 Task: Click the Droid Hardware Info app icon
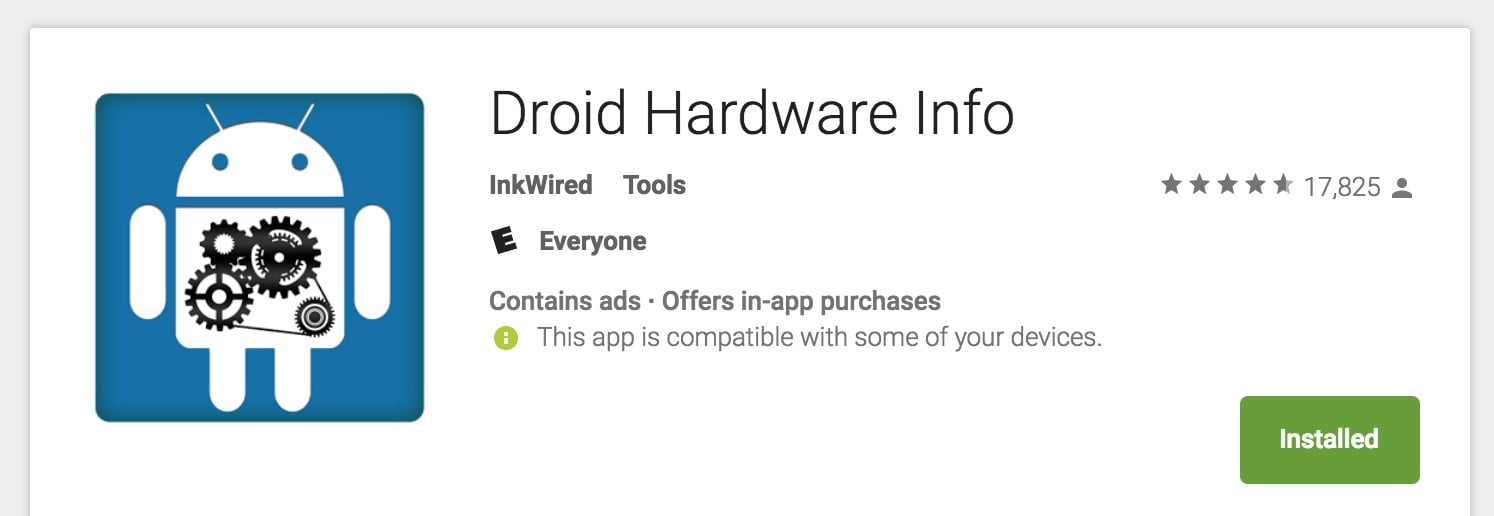tap(259, 257)
